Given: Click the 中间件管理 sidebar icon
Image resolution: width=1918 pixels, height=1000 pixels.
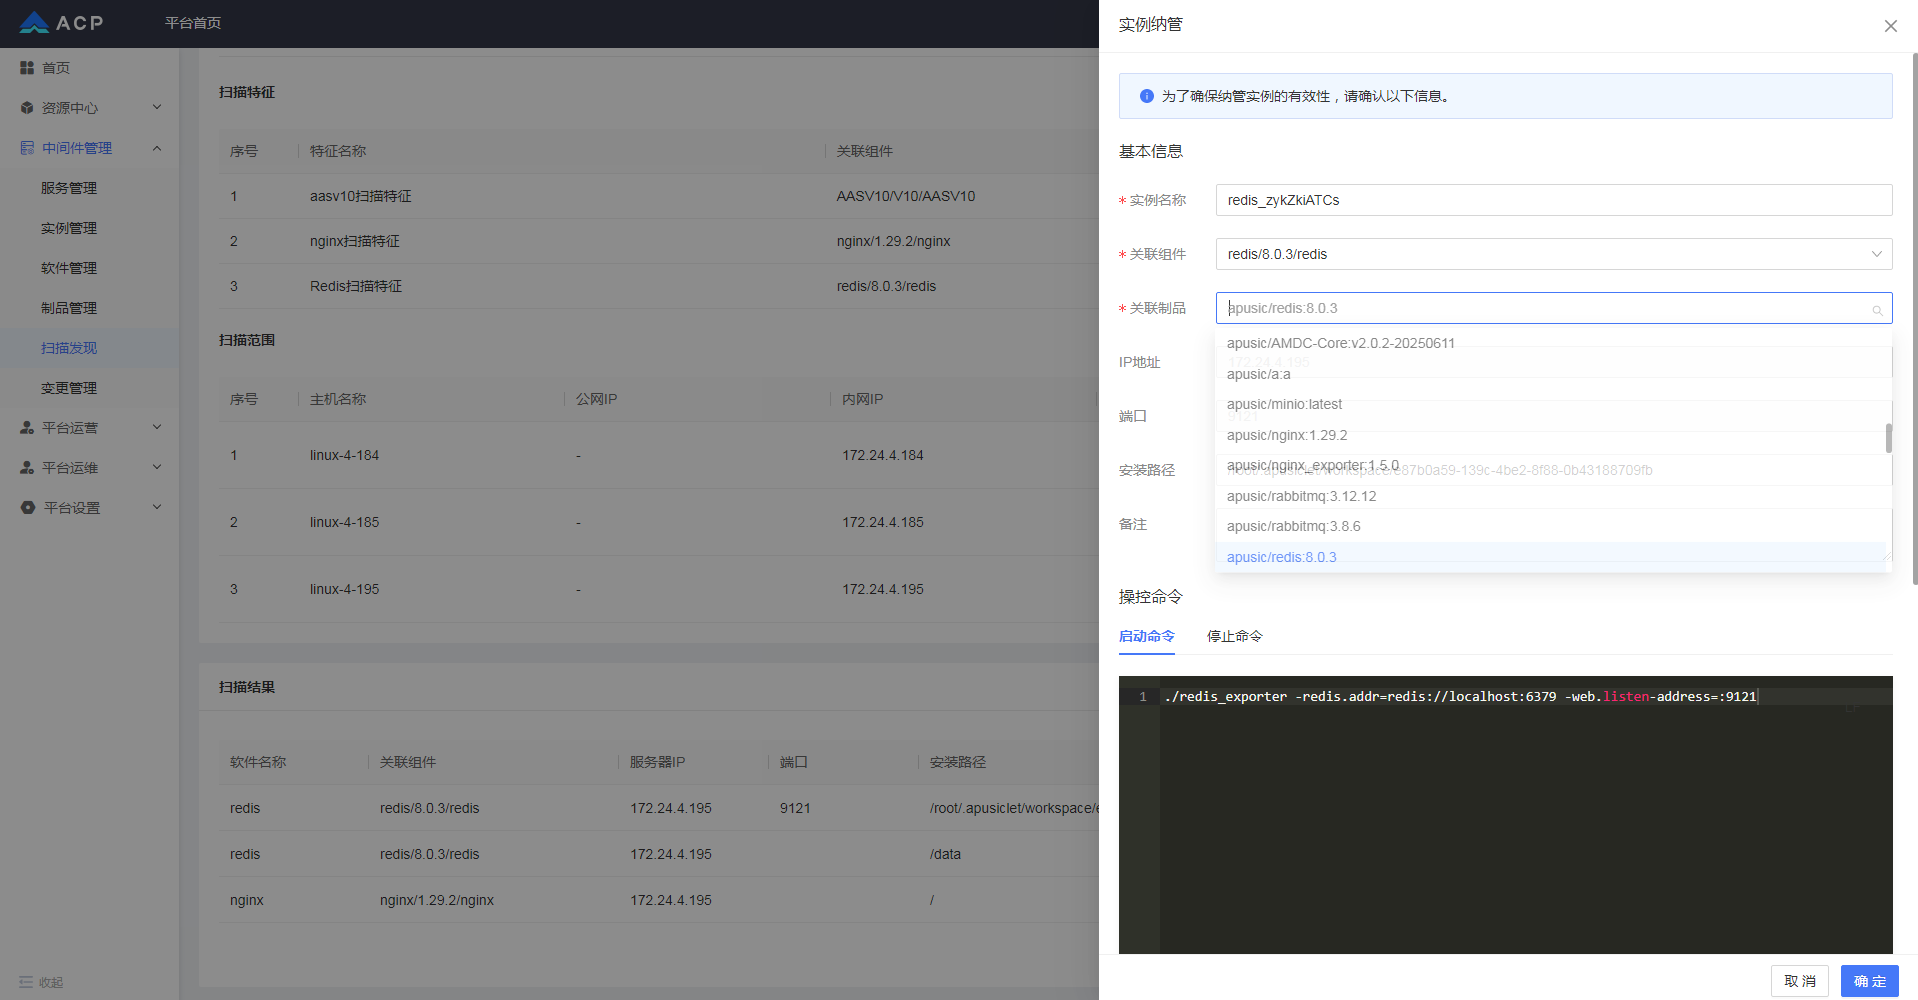Looking at the screenshot, I should point(27,148).
